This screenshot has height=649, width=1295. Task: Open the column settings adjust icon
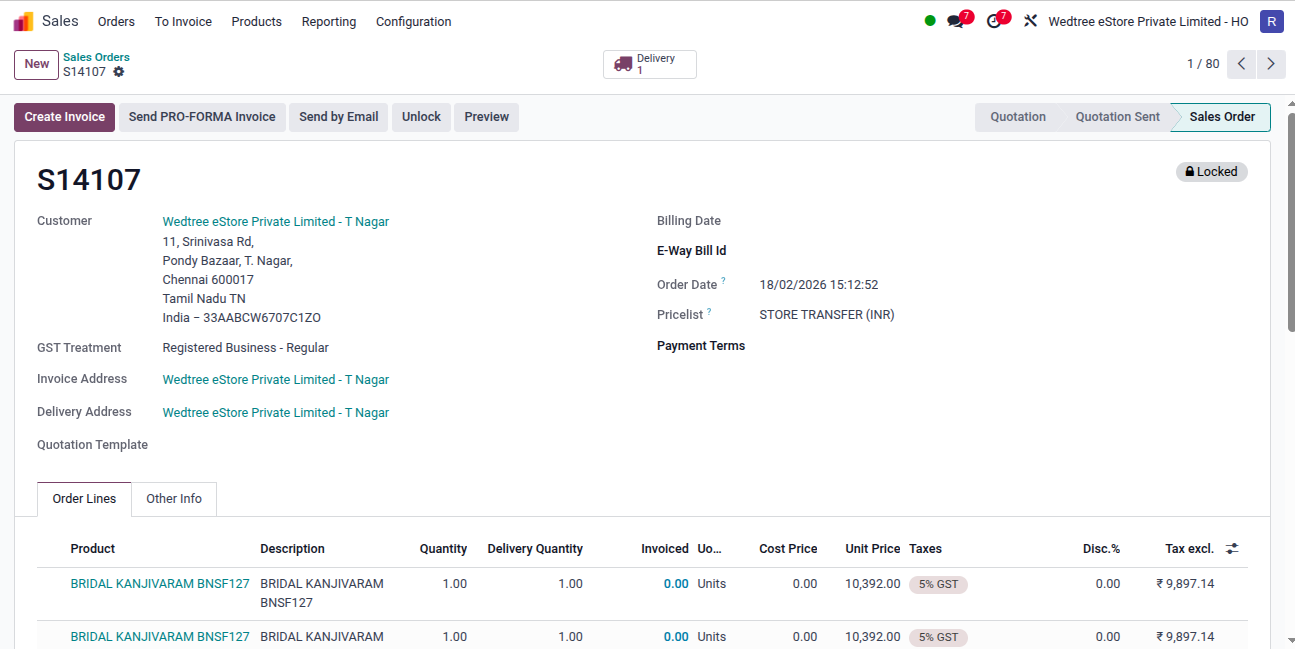point(1232,549)
